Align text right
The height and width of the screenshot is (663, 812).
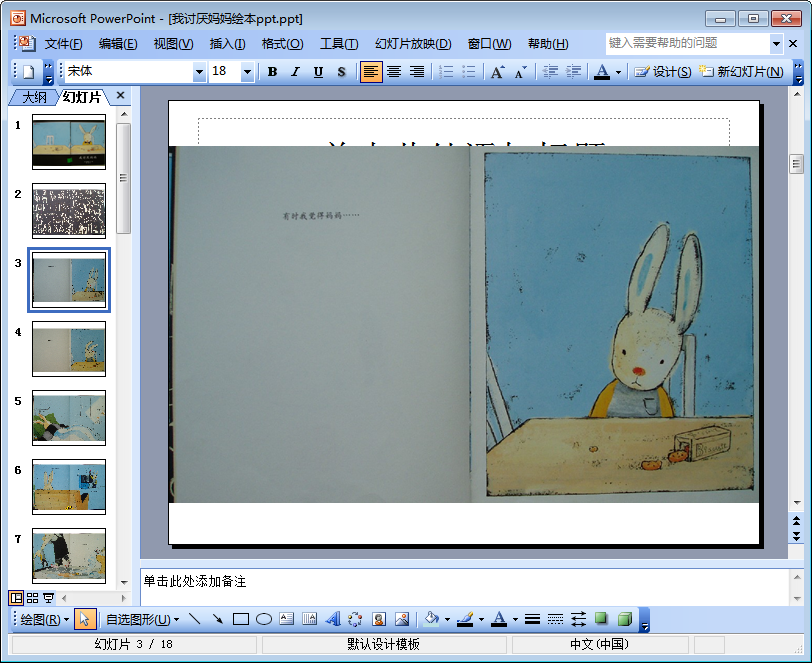[x=417, y=71]
